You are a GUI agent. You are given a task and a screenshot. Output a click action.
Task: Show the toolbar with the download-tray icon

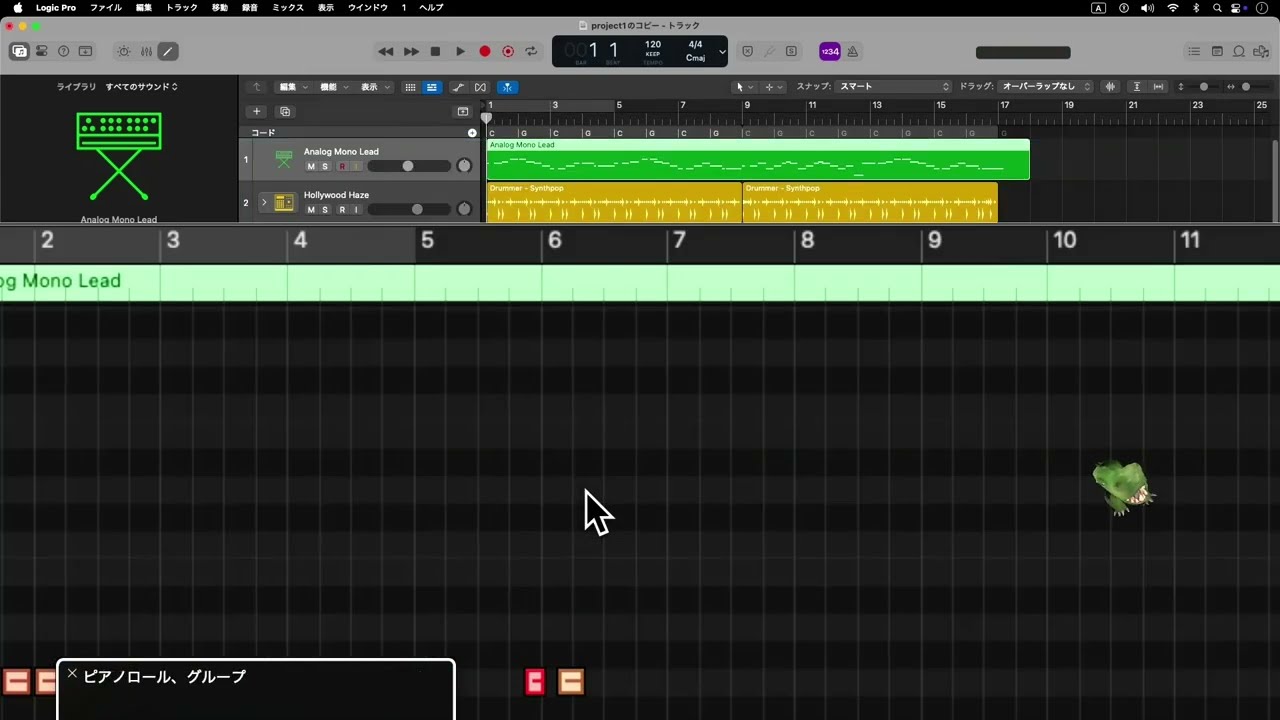pyautogui.click(x=85, y=51)
